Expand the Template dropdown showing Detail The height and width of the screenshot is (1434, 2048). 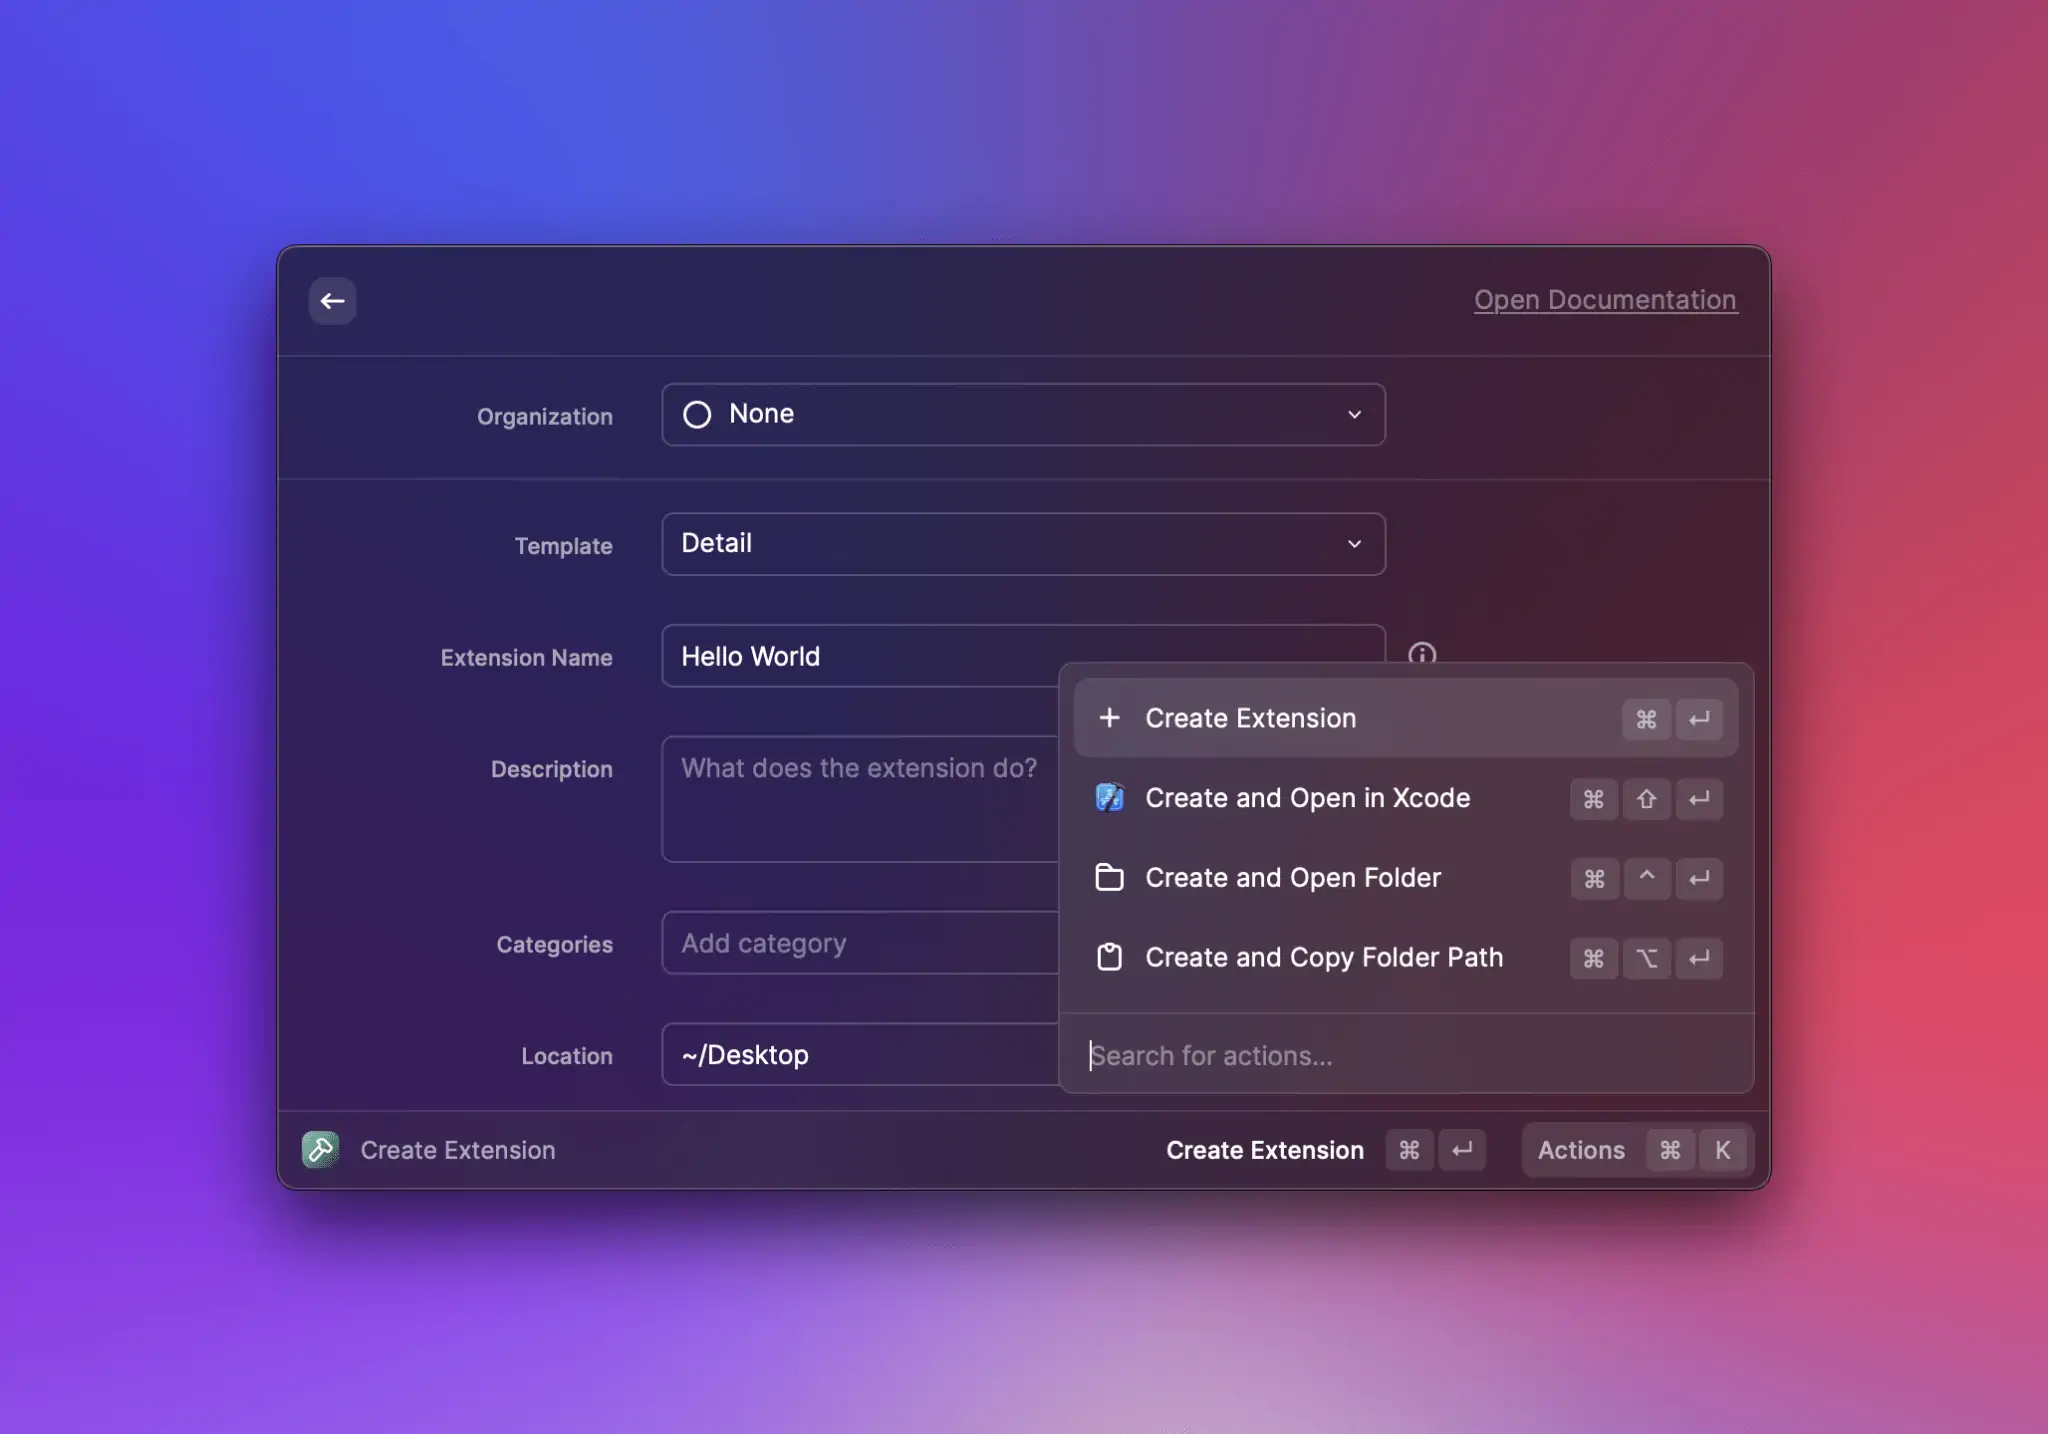1022,544
